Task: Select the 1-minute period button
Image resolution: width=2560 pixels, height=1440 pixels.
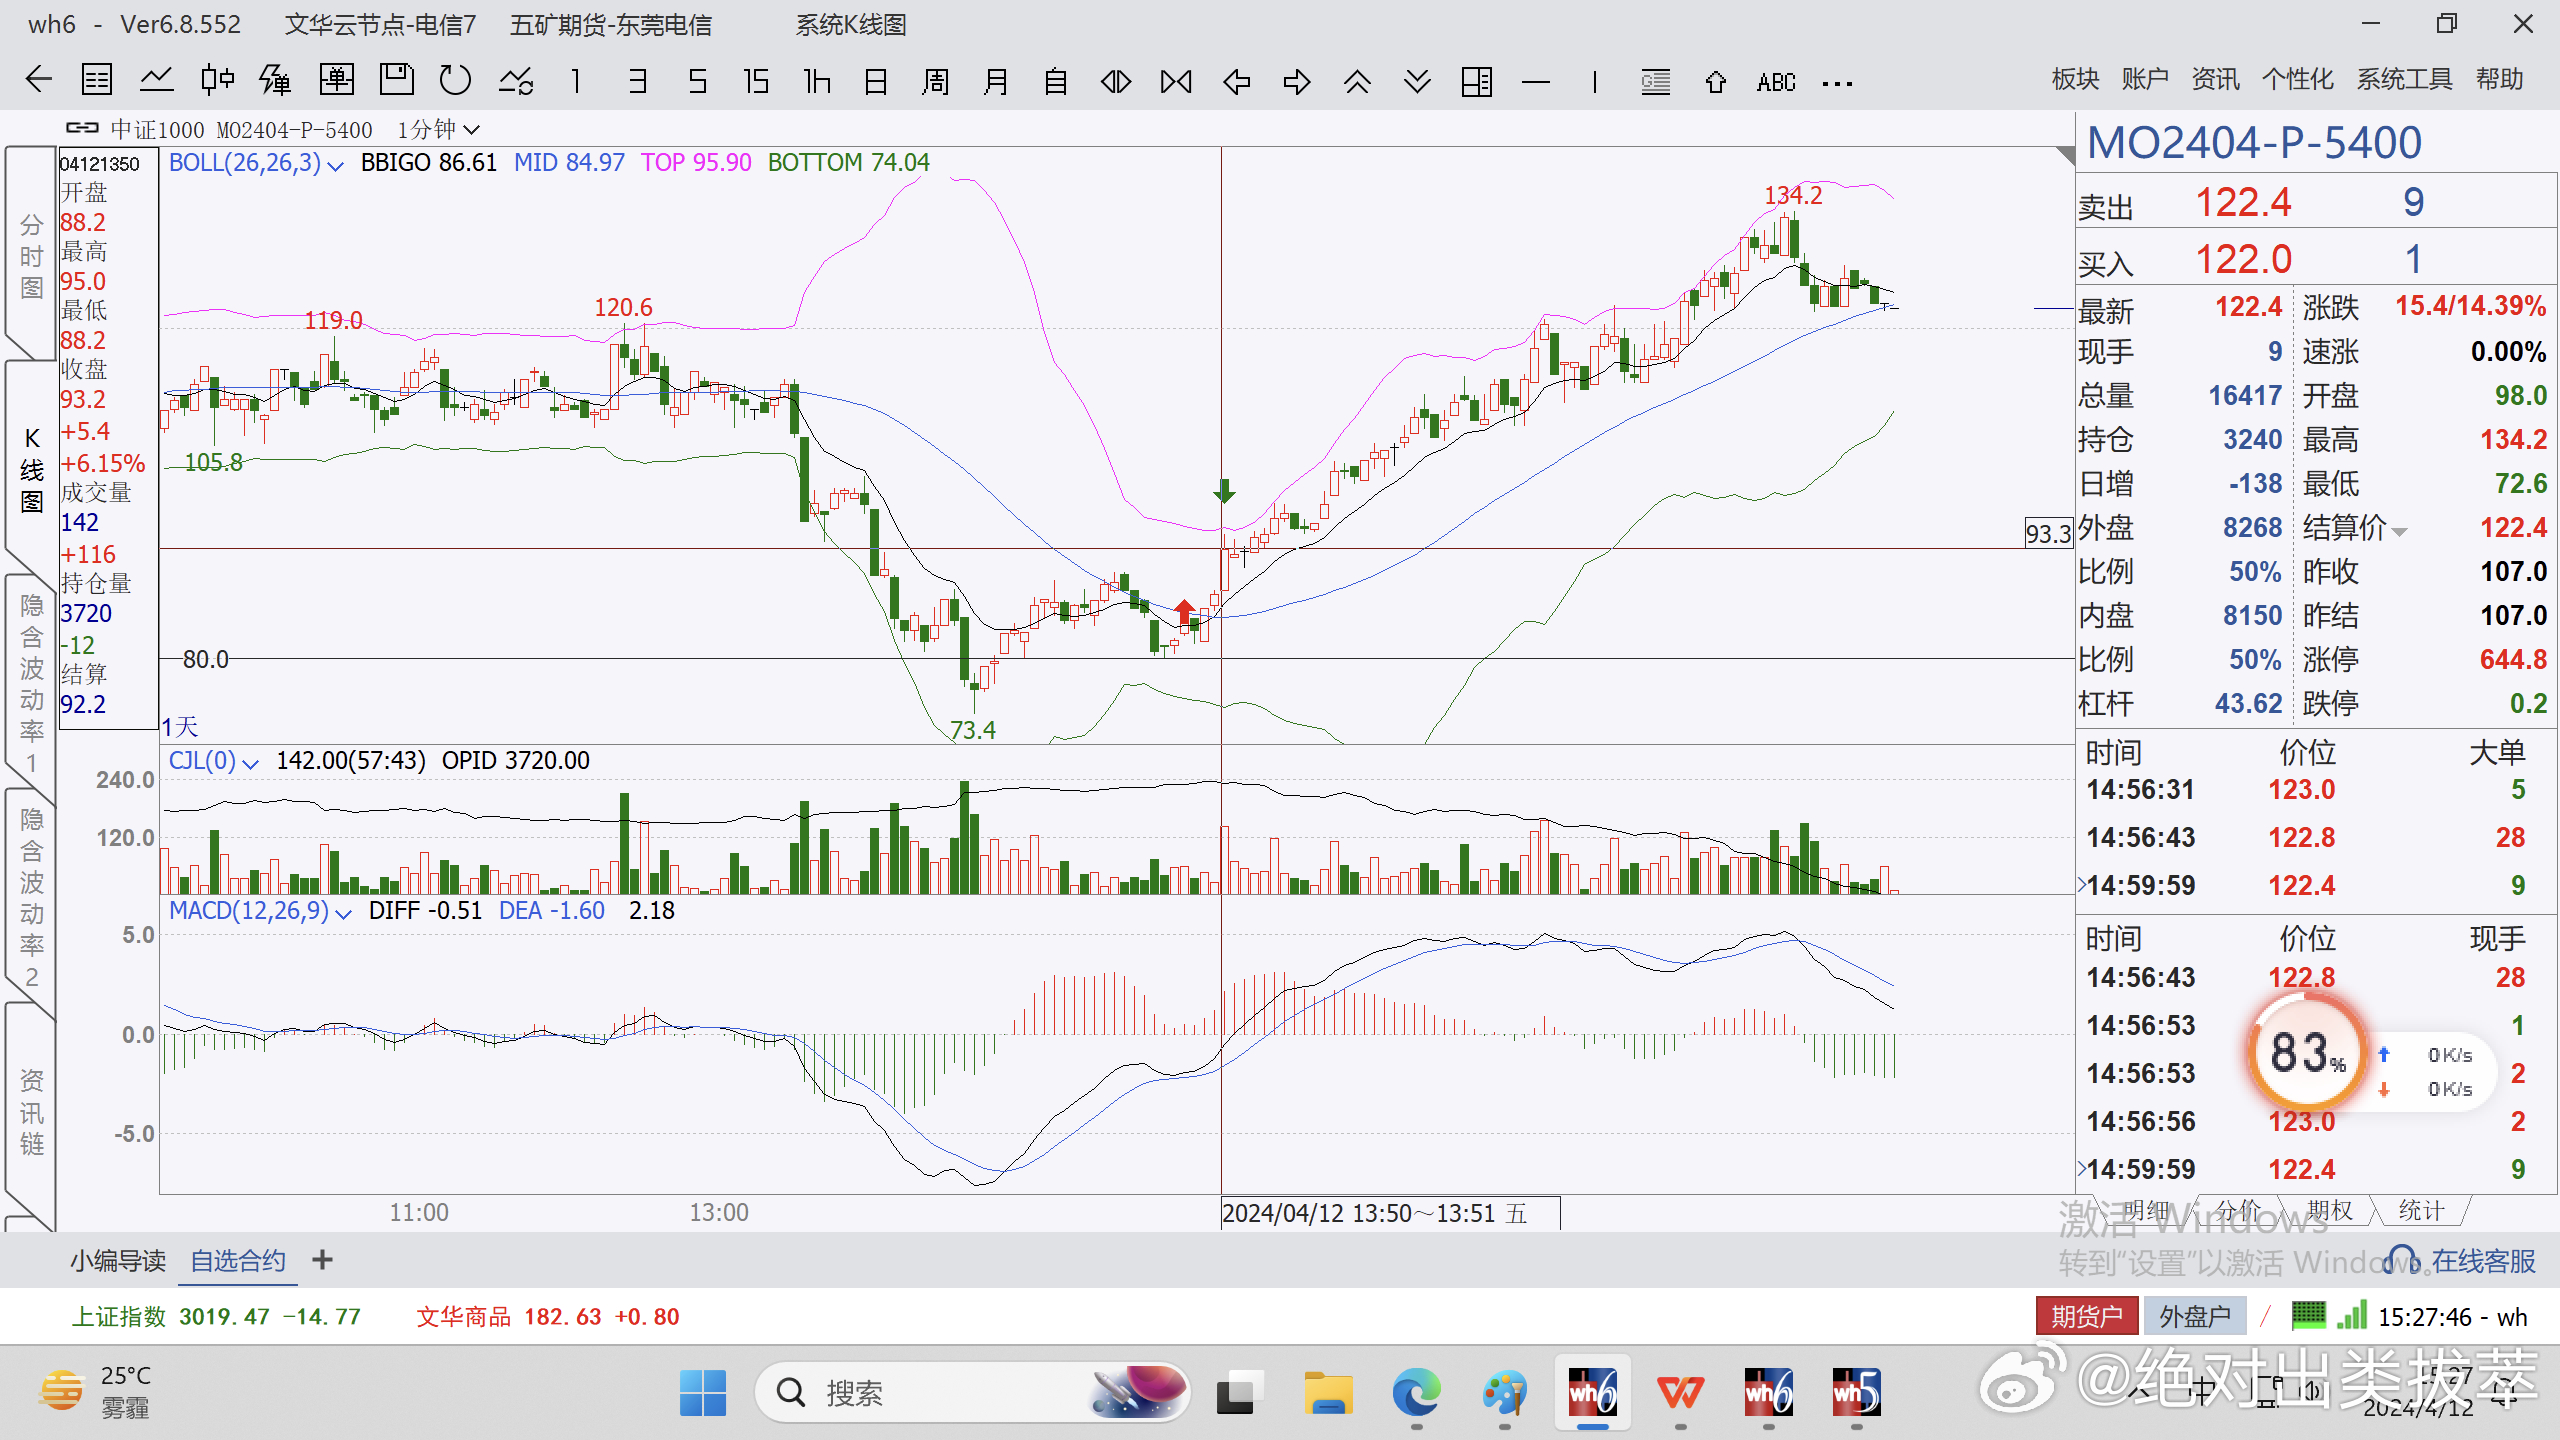Action: pos(576,81)
